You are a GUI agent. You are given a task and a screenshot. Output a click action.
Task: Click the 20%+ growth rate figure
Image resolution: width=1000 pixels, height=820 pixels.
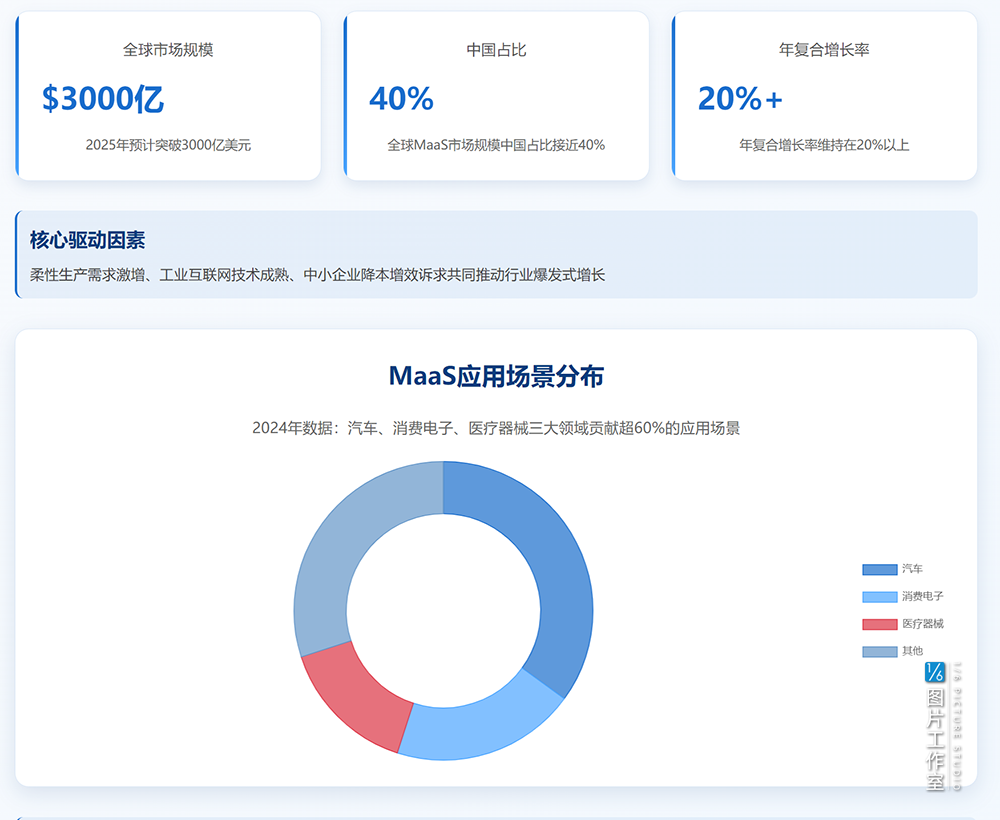pos(740,99)
